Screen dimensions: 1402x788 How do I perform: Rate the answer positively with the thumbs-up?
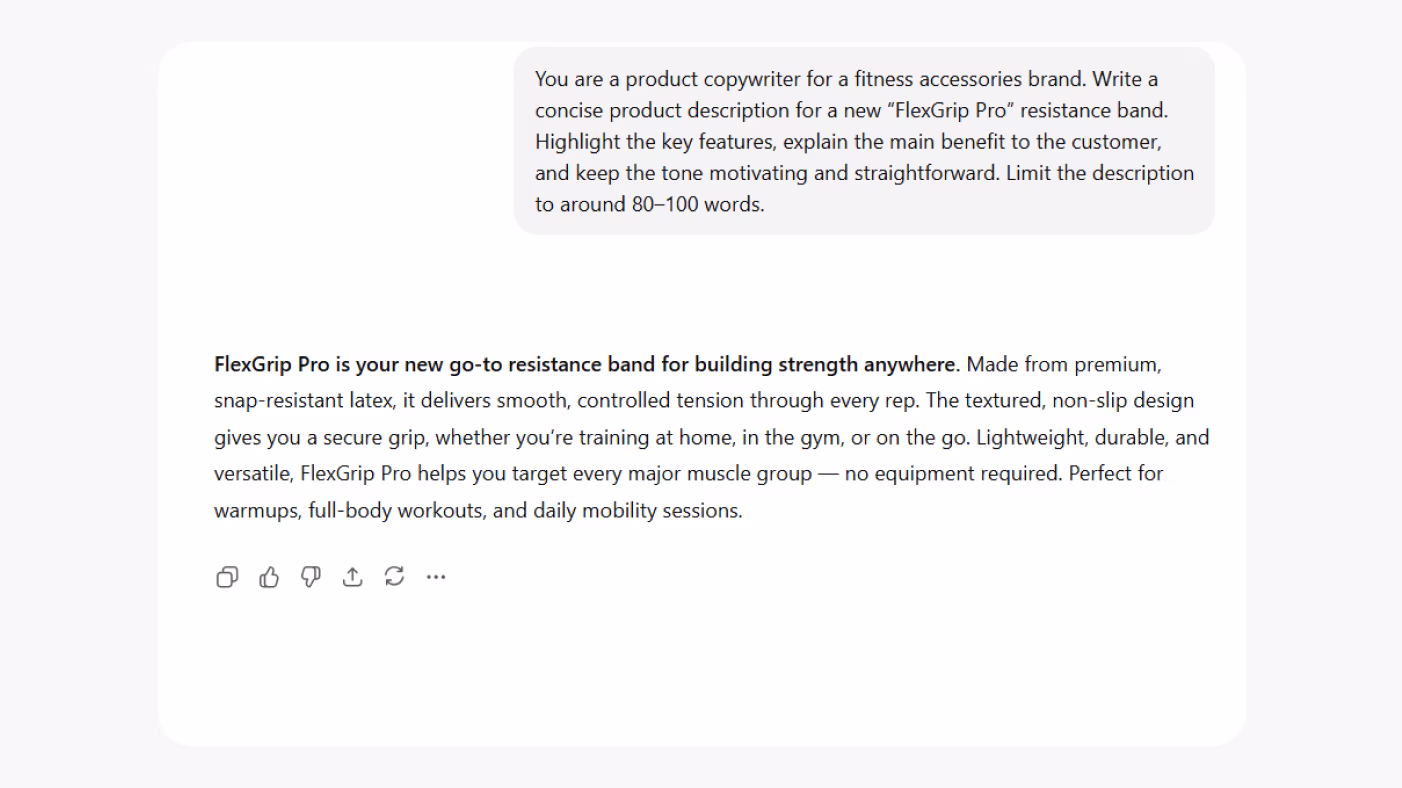click(268, 576)
